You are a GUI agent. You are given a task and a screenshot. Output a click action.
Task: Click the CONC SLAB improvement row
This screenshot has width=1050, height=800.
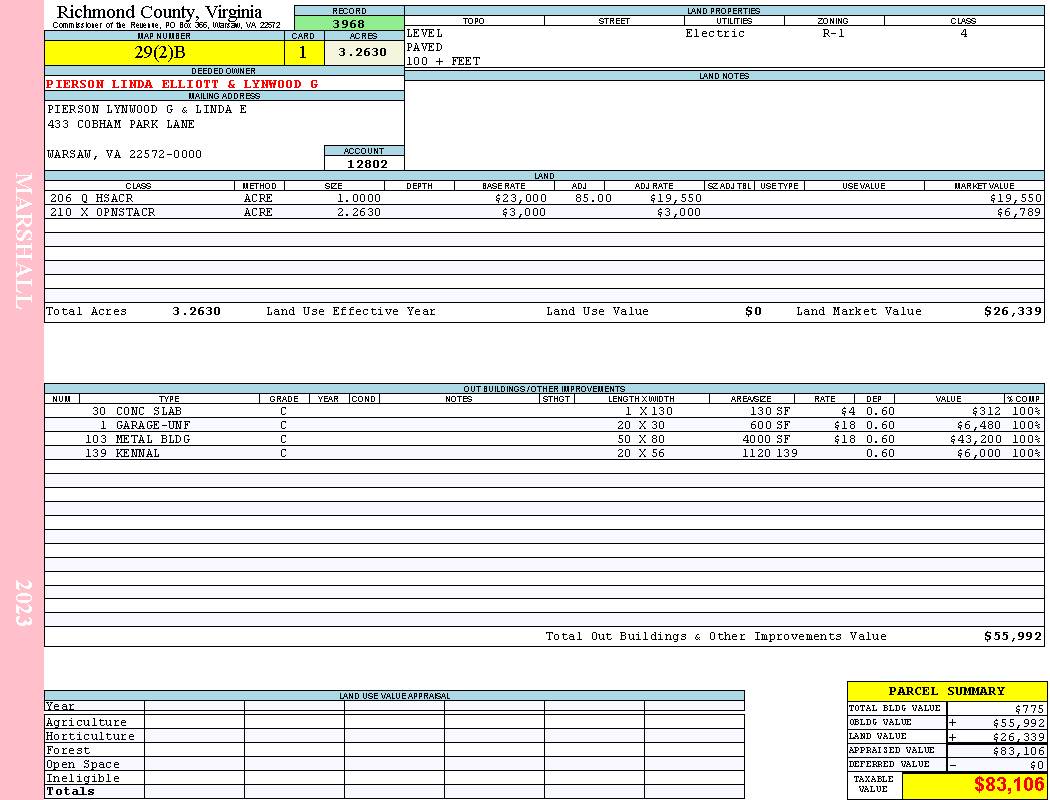[544, 411]
